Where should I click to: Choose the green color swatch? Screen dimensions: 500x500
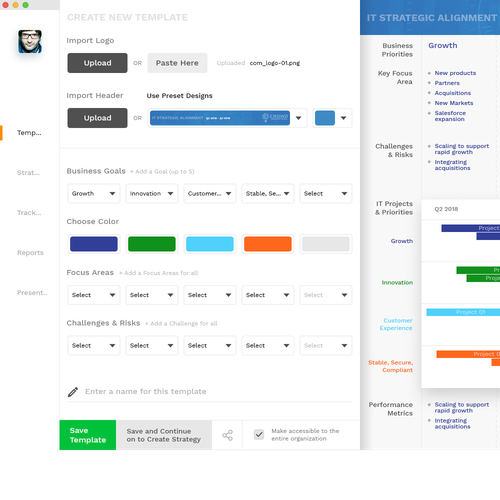(x=152, y=244)
